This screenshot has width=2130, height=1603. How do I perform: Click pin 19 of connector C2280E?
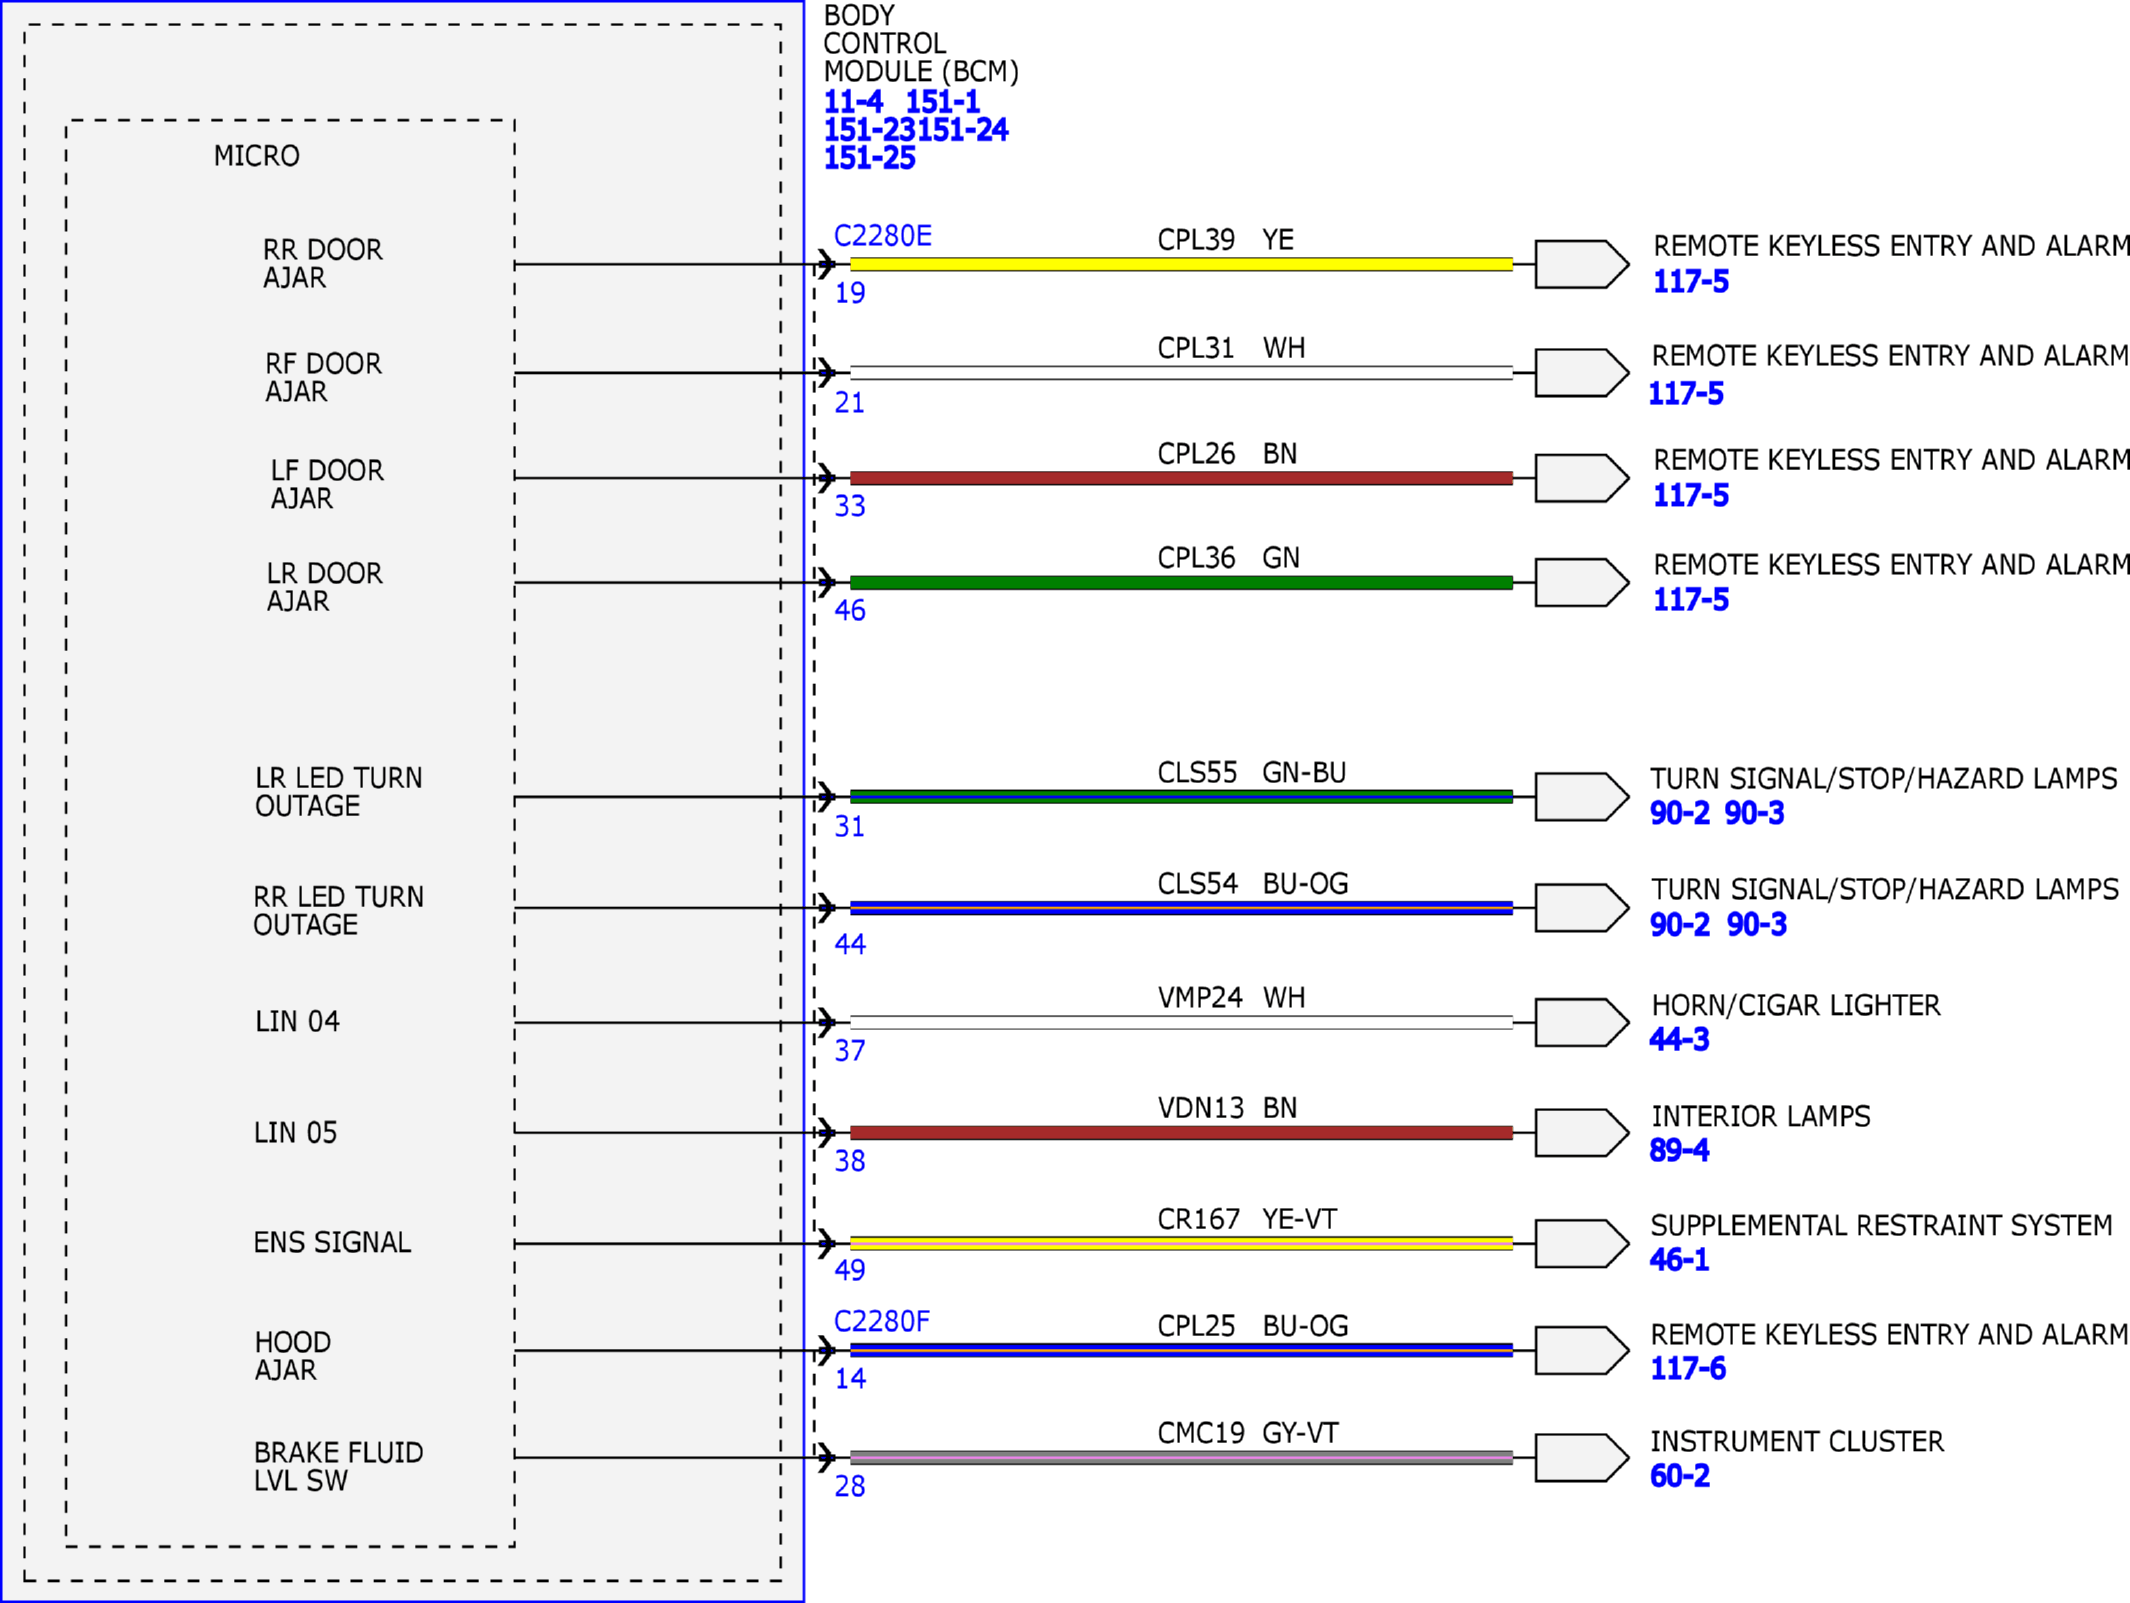click(850, 294)
